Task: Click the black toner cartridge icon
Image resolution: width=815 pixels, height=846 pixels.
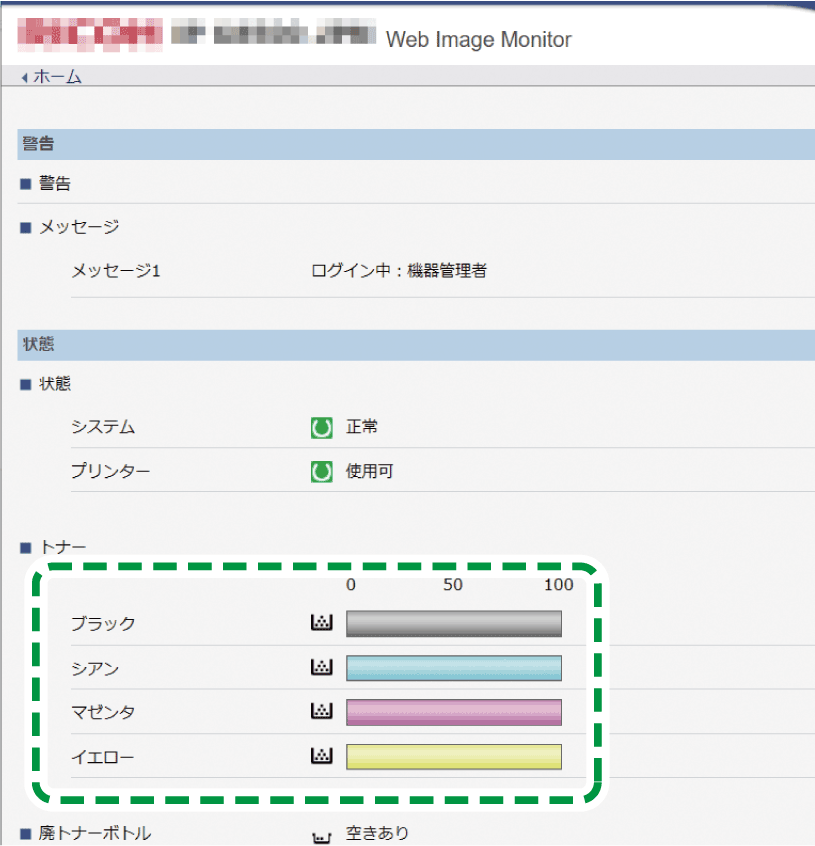Action: click(321, 623)
